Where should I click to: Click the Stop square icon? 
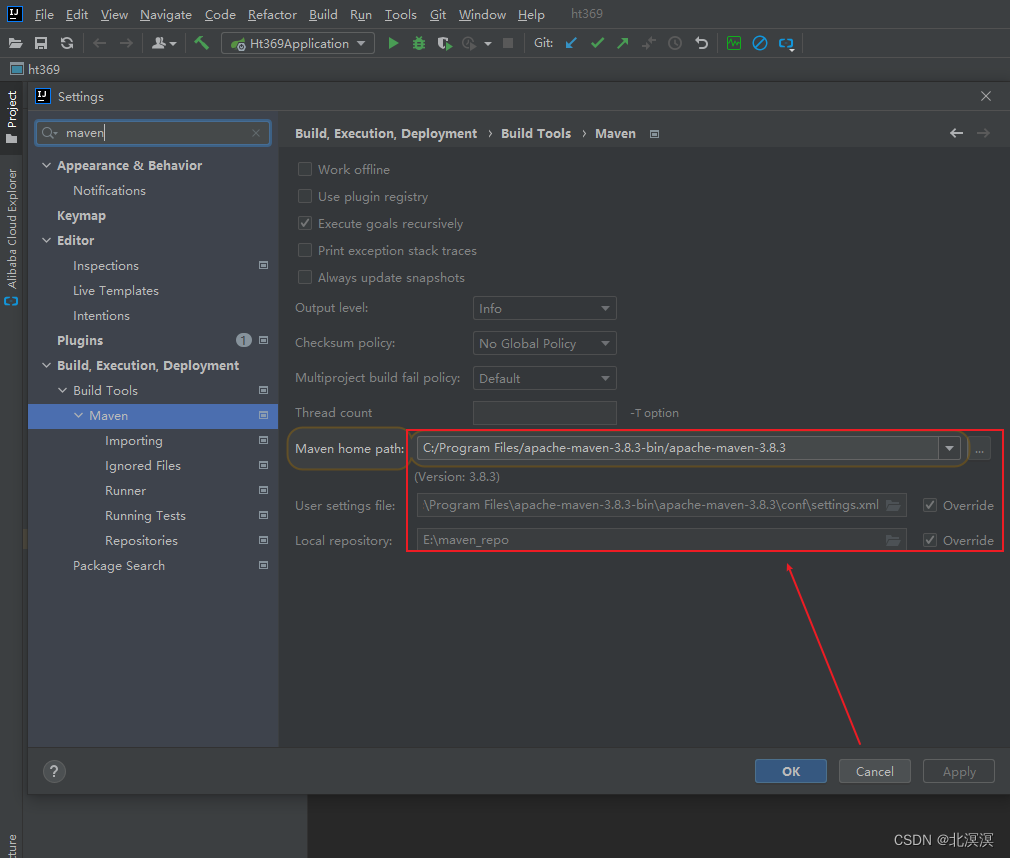(x=508, y=43)
